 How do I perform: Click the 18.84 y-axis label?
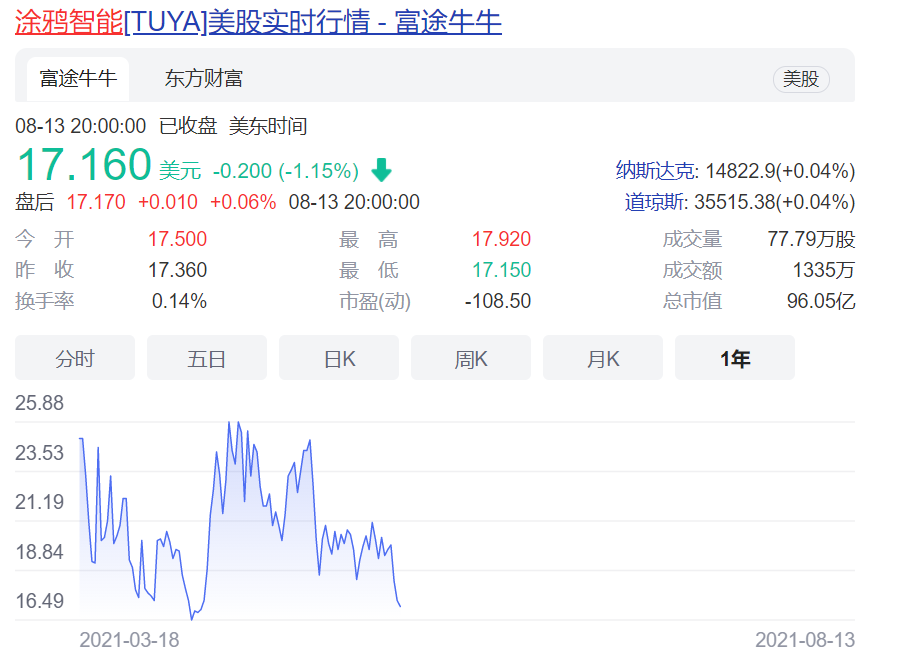[39, 552]
